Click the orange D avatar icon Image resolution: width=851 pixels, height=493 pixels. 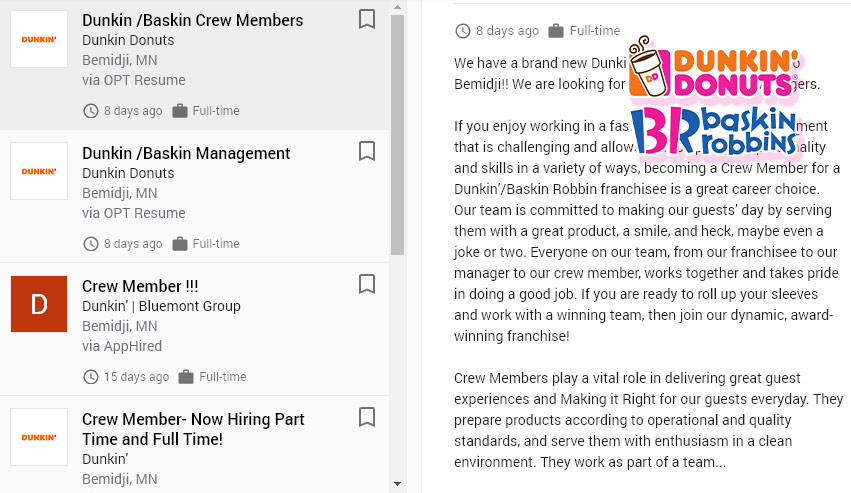click(x=39, y=304)
